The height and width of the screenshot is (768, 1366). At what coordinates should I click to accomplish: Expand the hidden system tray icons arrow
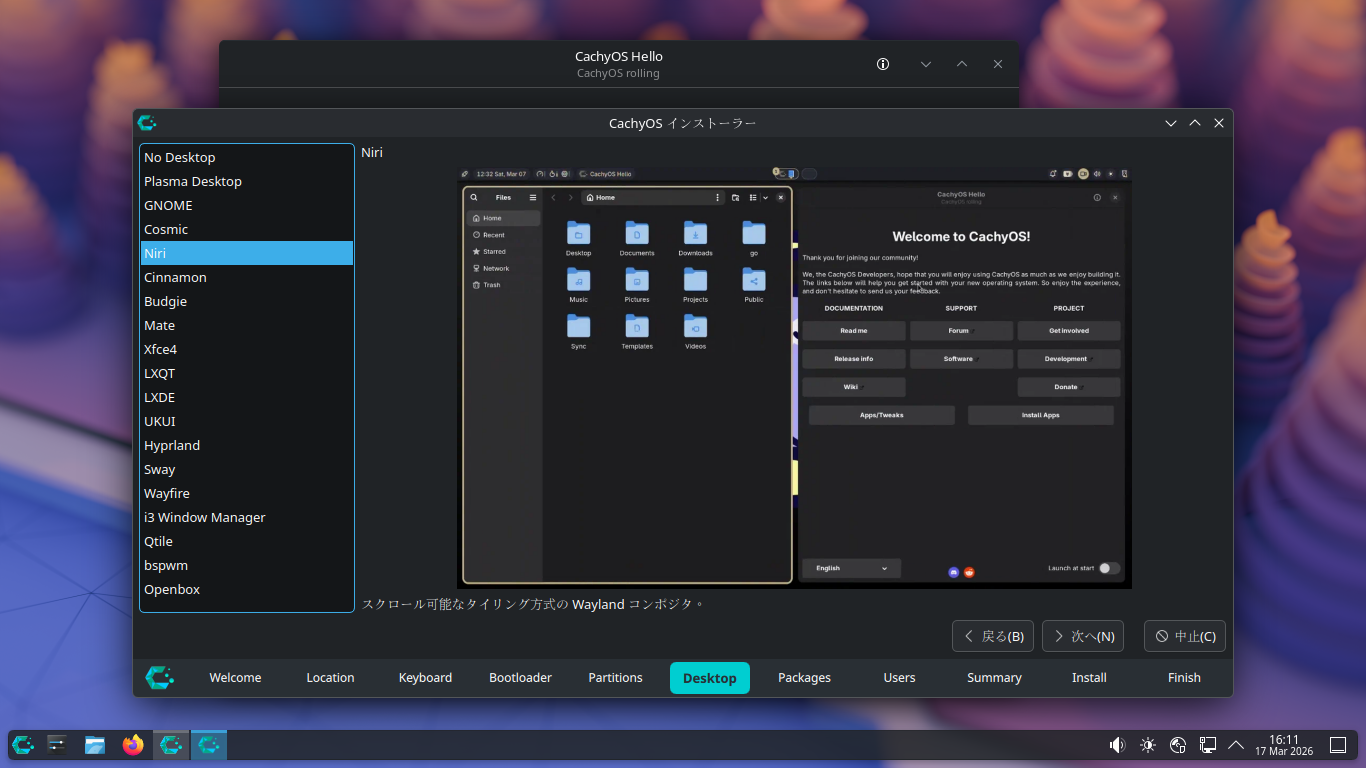click(x=1236, y=745)
